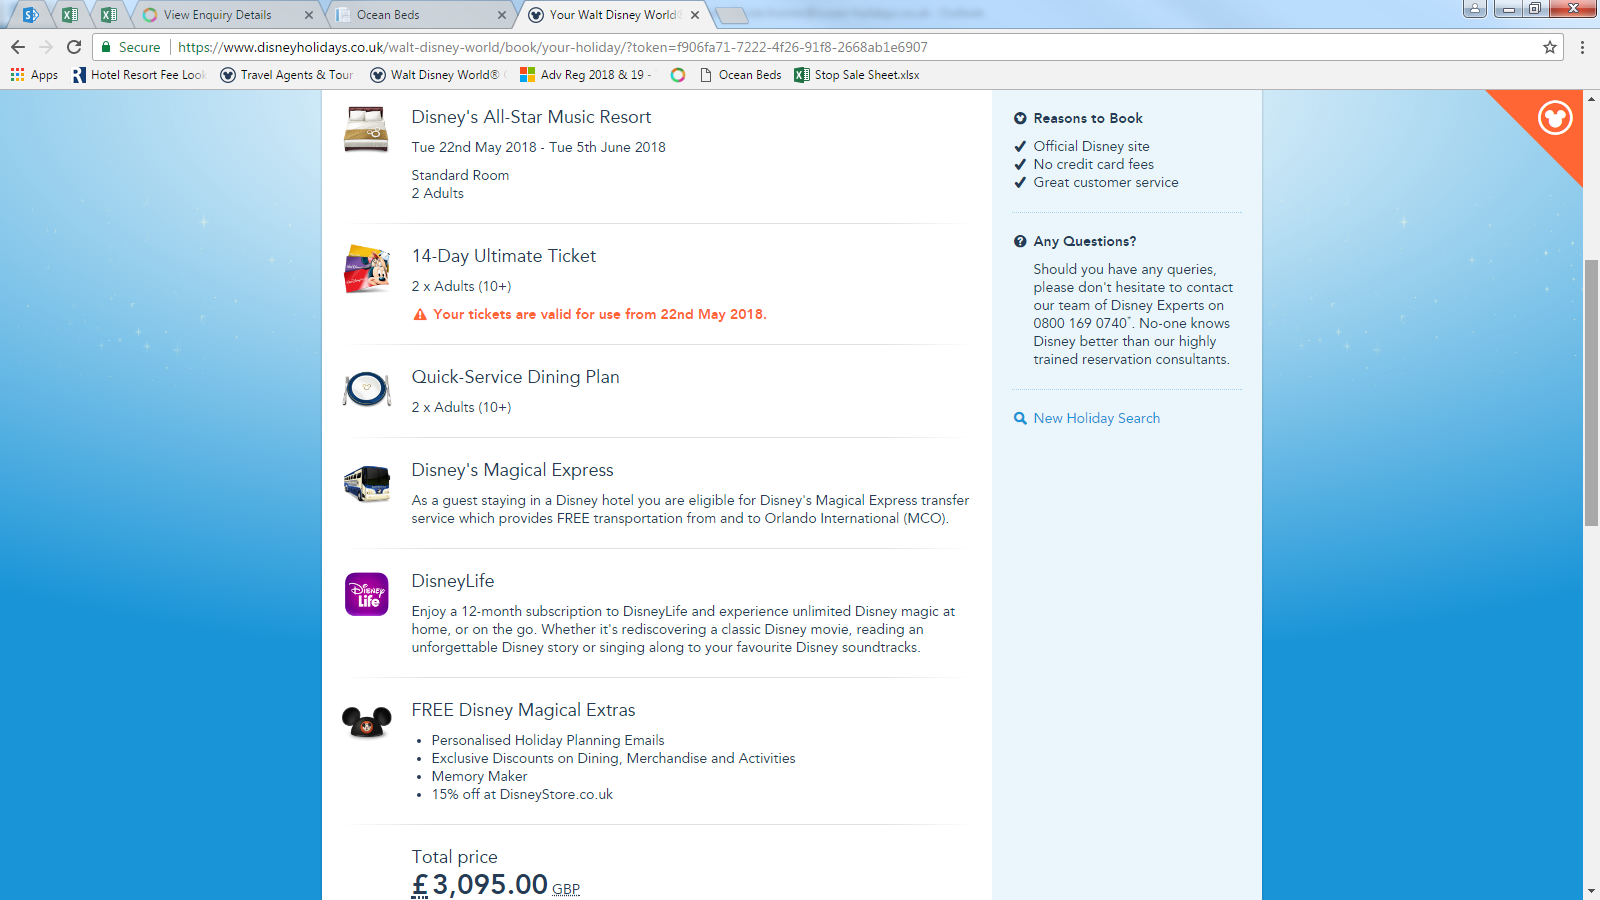The width and height of the screenshot is (1600, 900).
Task: Switch to the SharePoint pinned tab
Action: pos(31,15)
